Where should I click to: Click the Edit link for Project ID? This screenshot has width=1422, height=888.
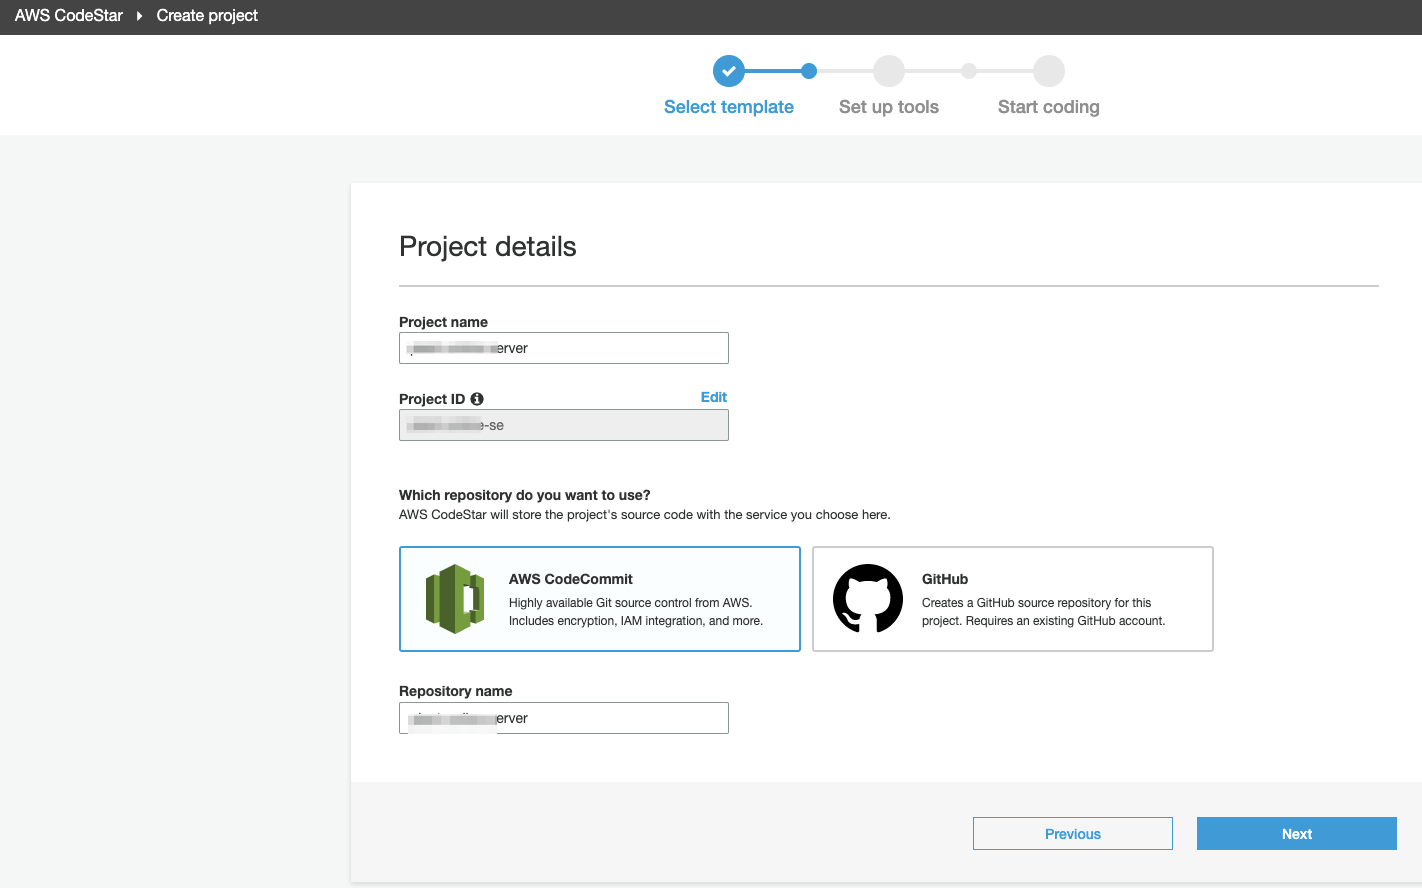[x=714, y=397]
